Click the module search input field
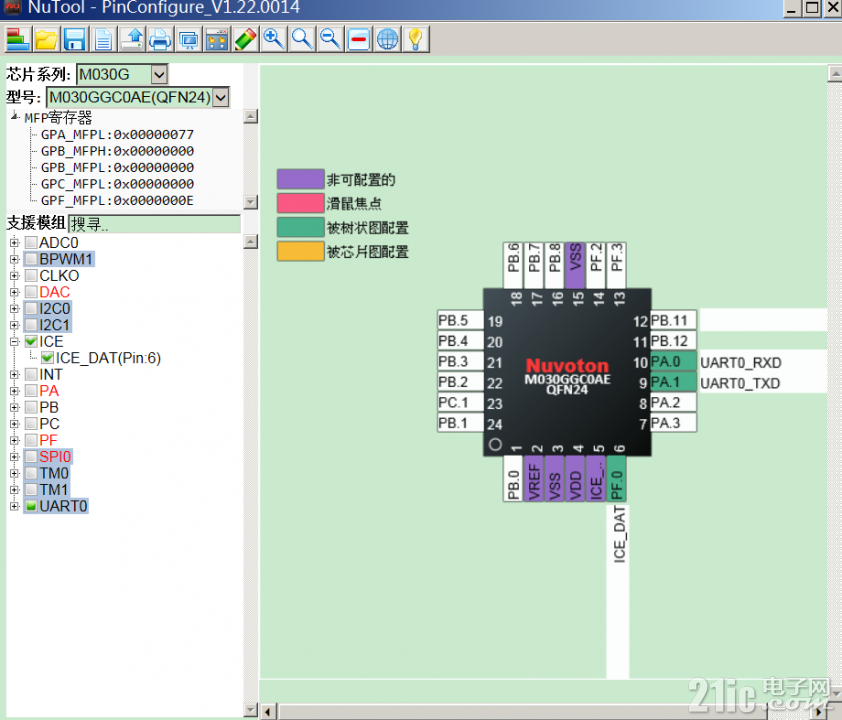Image resolution: width=842 pixels, height=720 pixels. (x=155, y=224)
